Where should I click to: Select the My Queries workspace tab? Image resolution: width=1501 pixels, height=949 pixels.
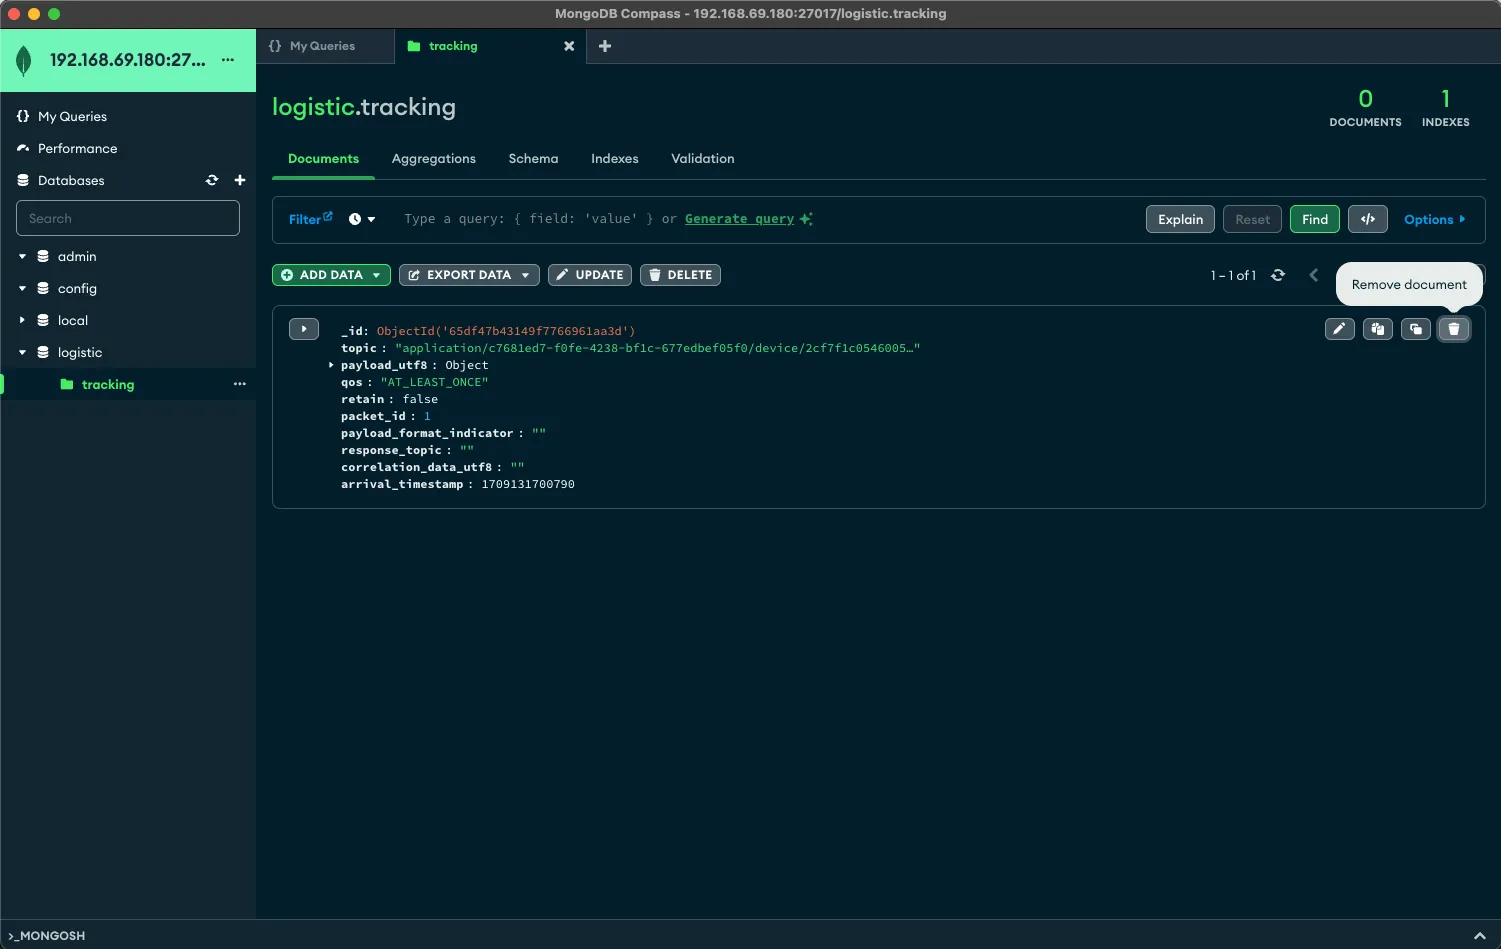point(326,46)
